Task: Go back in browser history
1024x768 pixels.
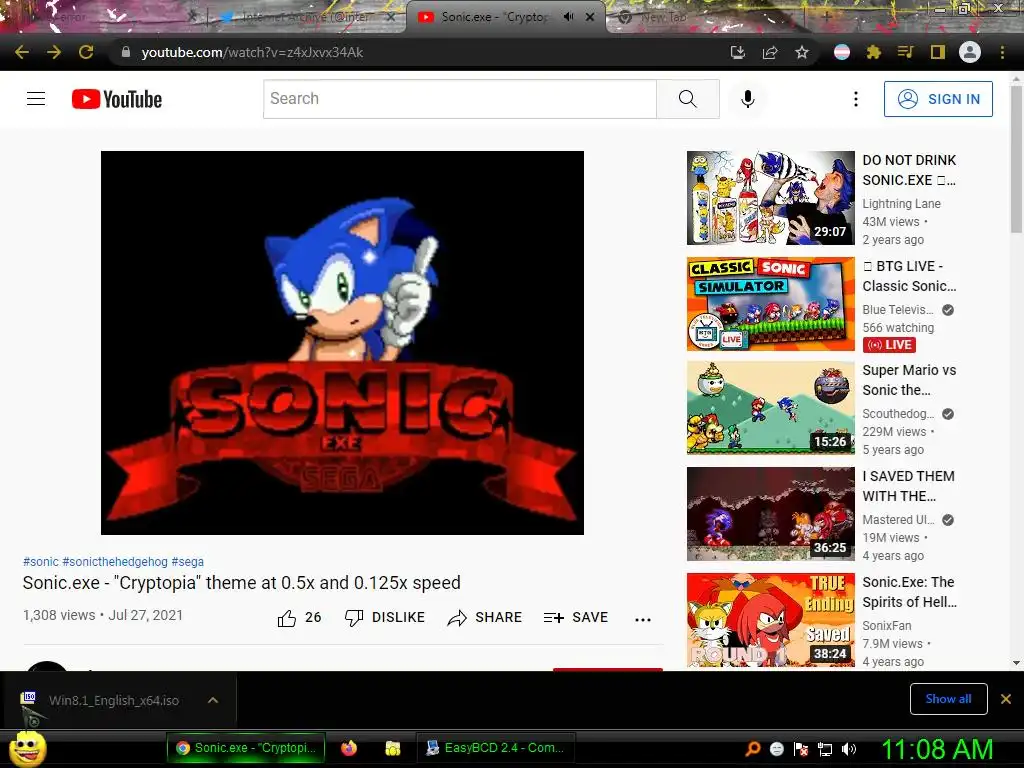Action: point(22,52)
